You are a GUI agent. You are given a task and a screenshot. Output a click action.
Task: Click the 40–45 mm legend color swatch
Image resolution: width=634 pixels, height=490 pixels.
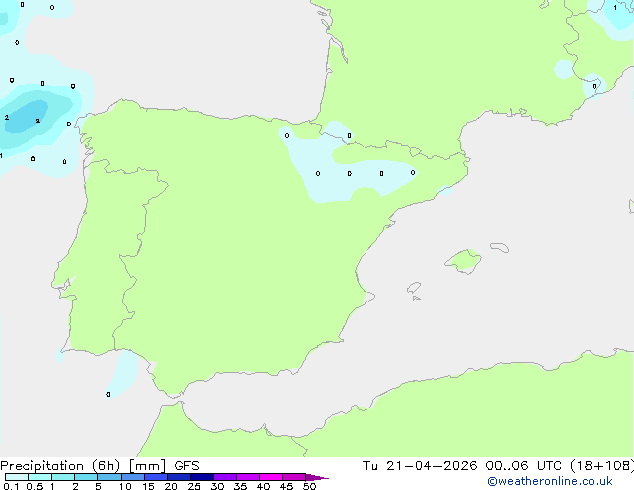pos(271,477)
